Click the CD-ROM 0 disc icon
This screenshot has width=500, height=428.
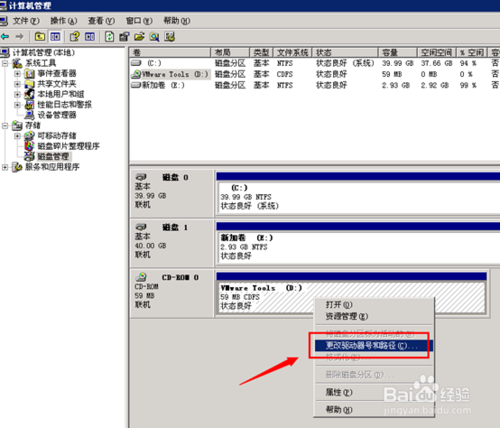tap(141, 277)
